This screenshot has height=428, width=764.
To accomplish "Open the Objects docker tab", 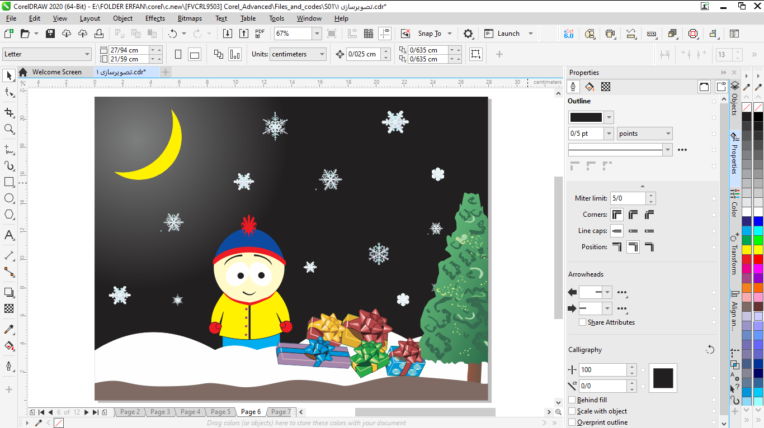I will 735,99.
